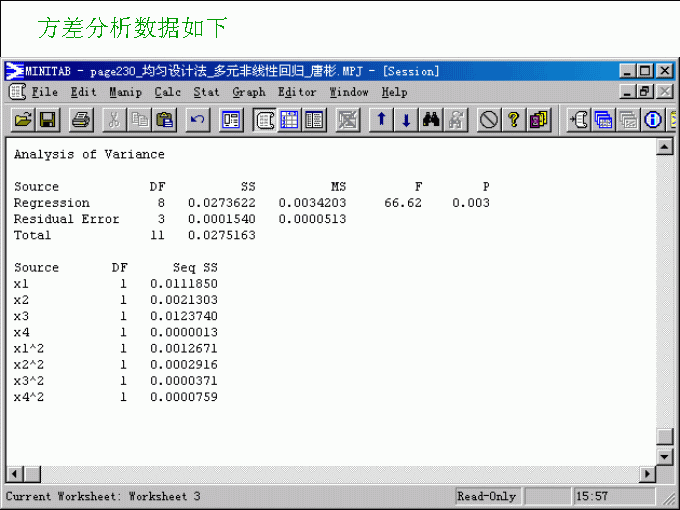Click the blue info icon in toolbar

point(654,120)
